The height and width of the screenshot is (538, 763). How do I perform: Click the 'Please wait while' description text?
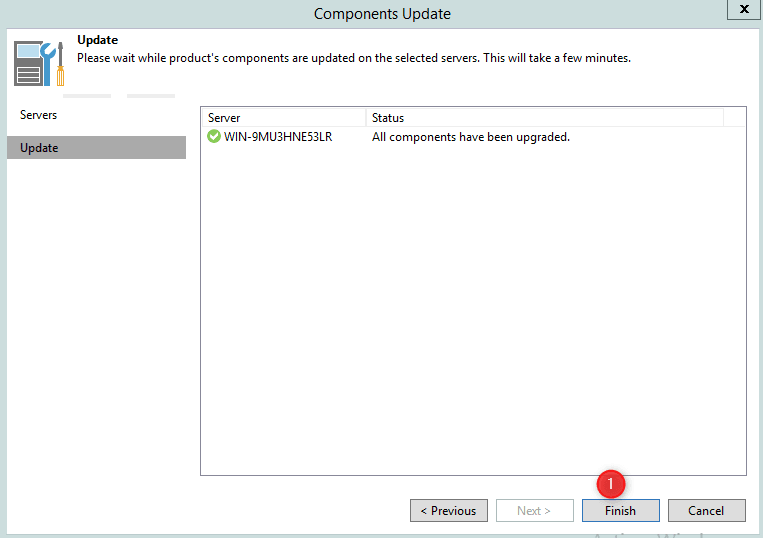point(354,58)
